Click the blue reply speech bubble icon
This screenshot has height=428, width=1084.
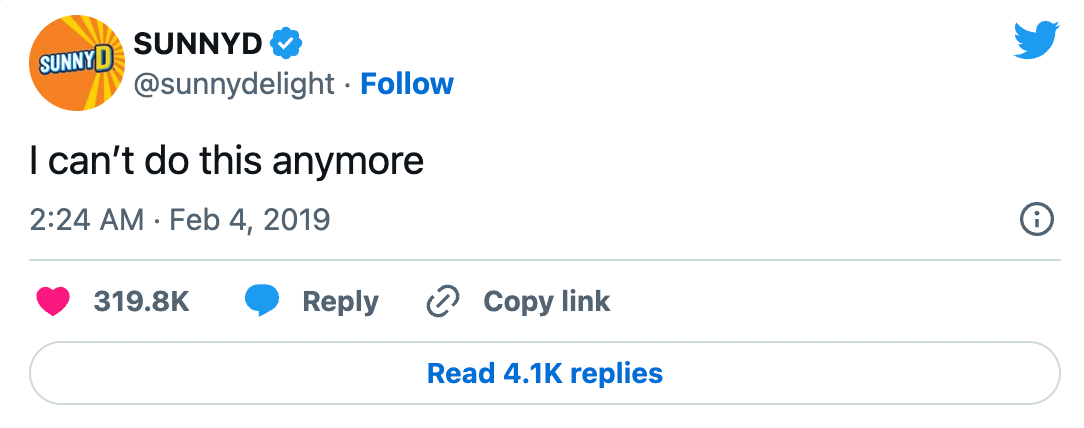pos(262,301)
